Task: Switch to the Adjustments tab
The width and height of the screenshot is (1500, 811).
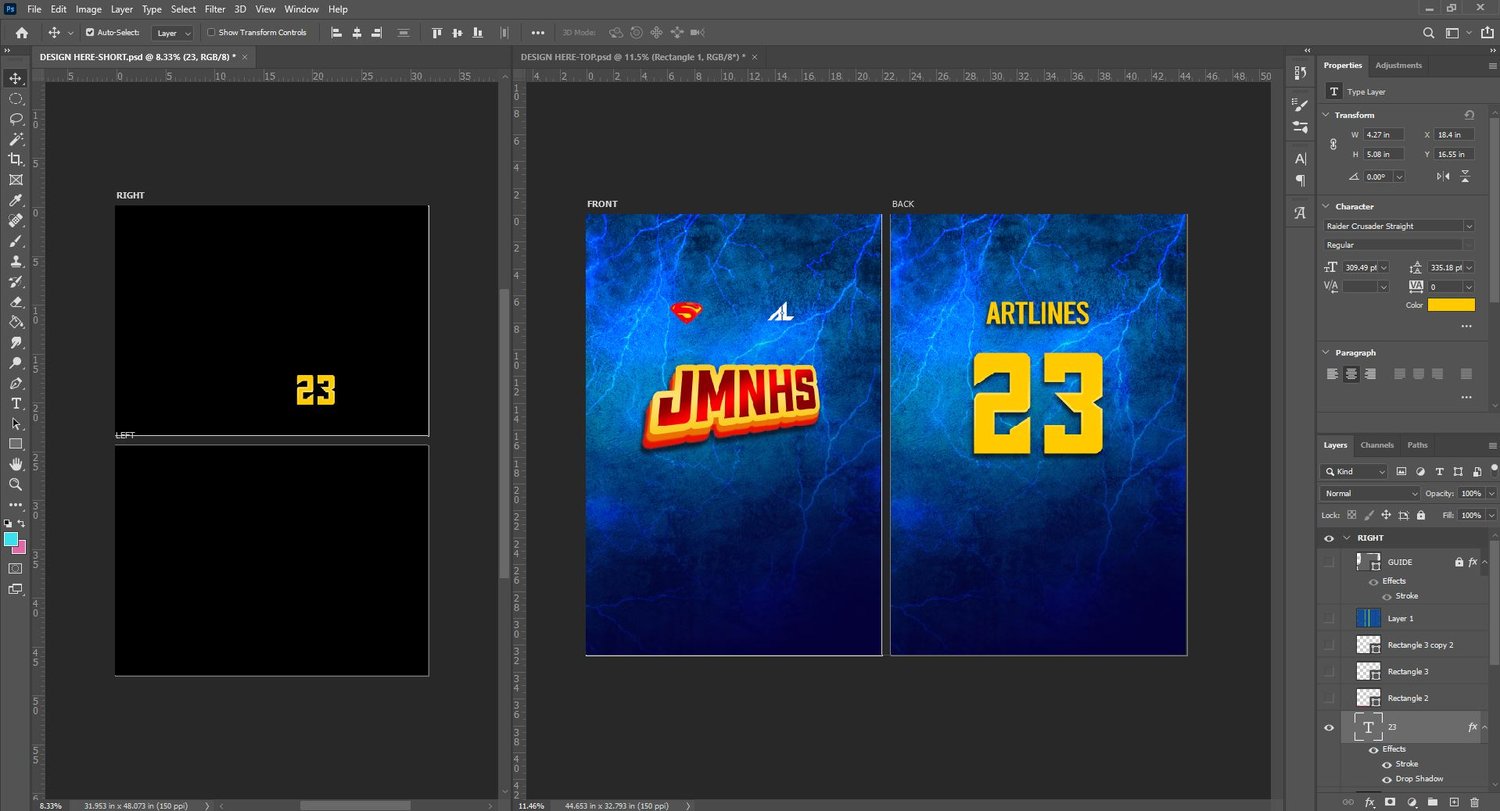Action: [1398, 65]
